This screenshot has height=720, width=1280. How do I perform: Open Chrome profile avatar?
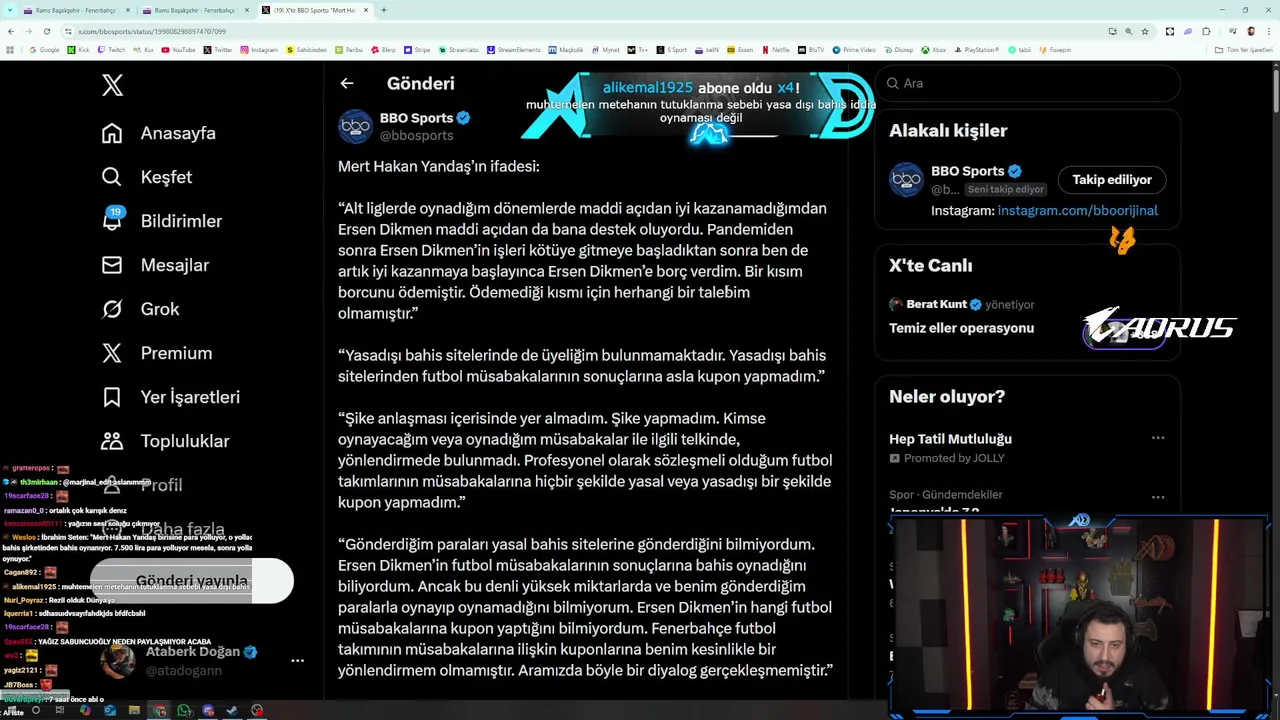[1251, 32]
